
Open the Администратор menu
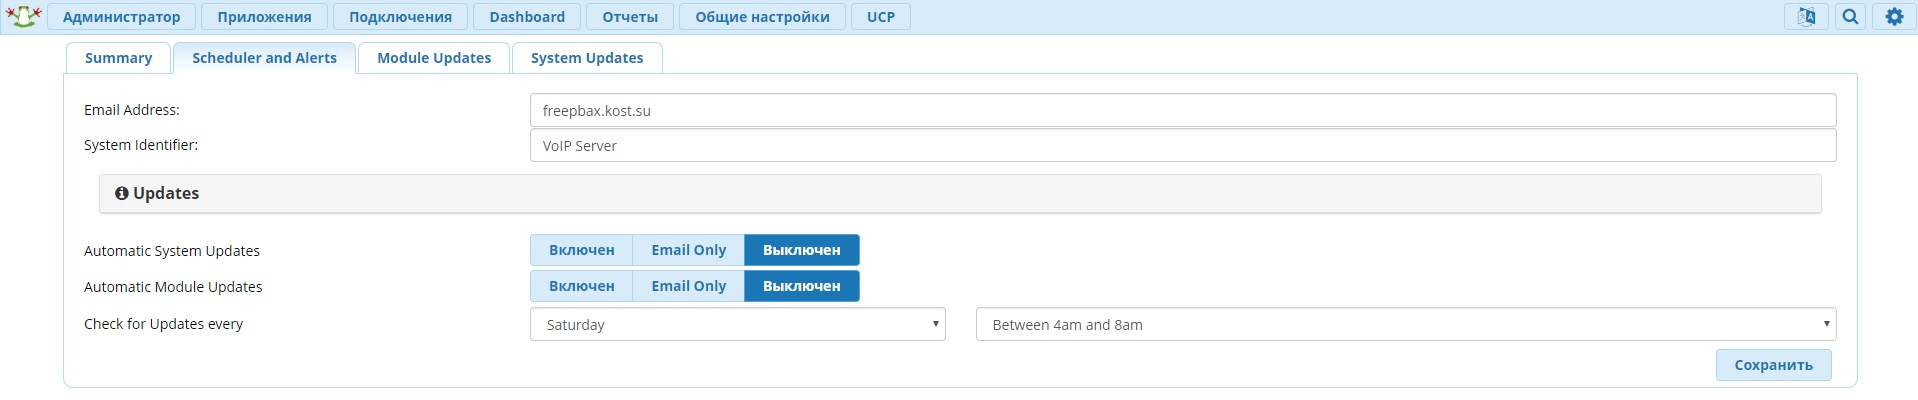(x=121, y=17)
